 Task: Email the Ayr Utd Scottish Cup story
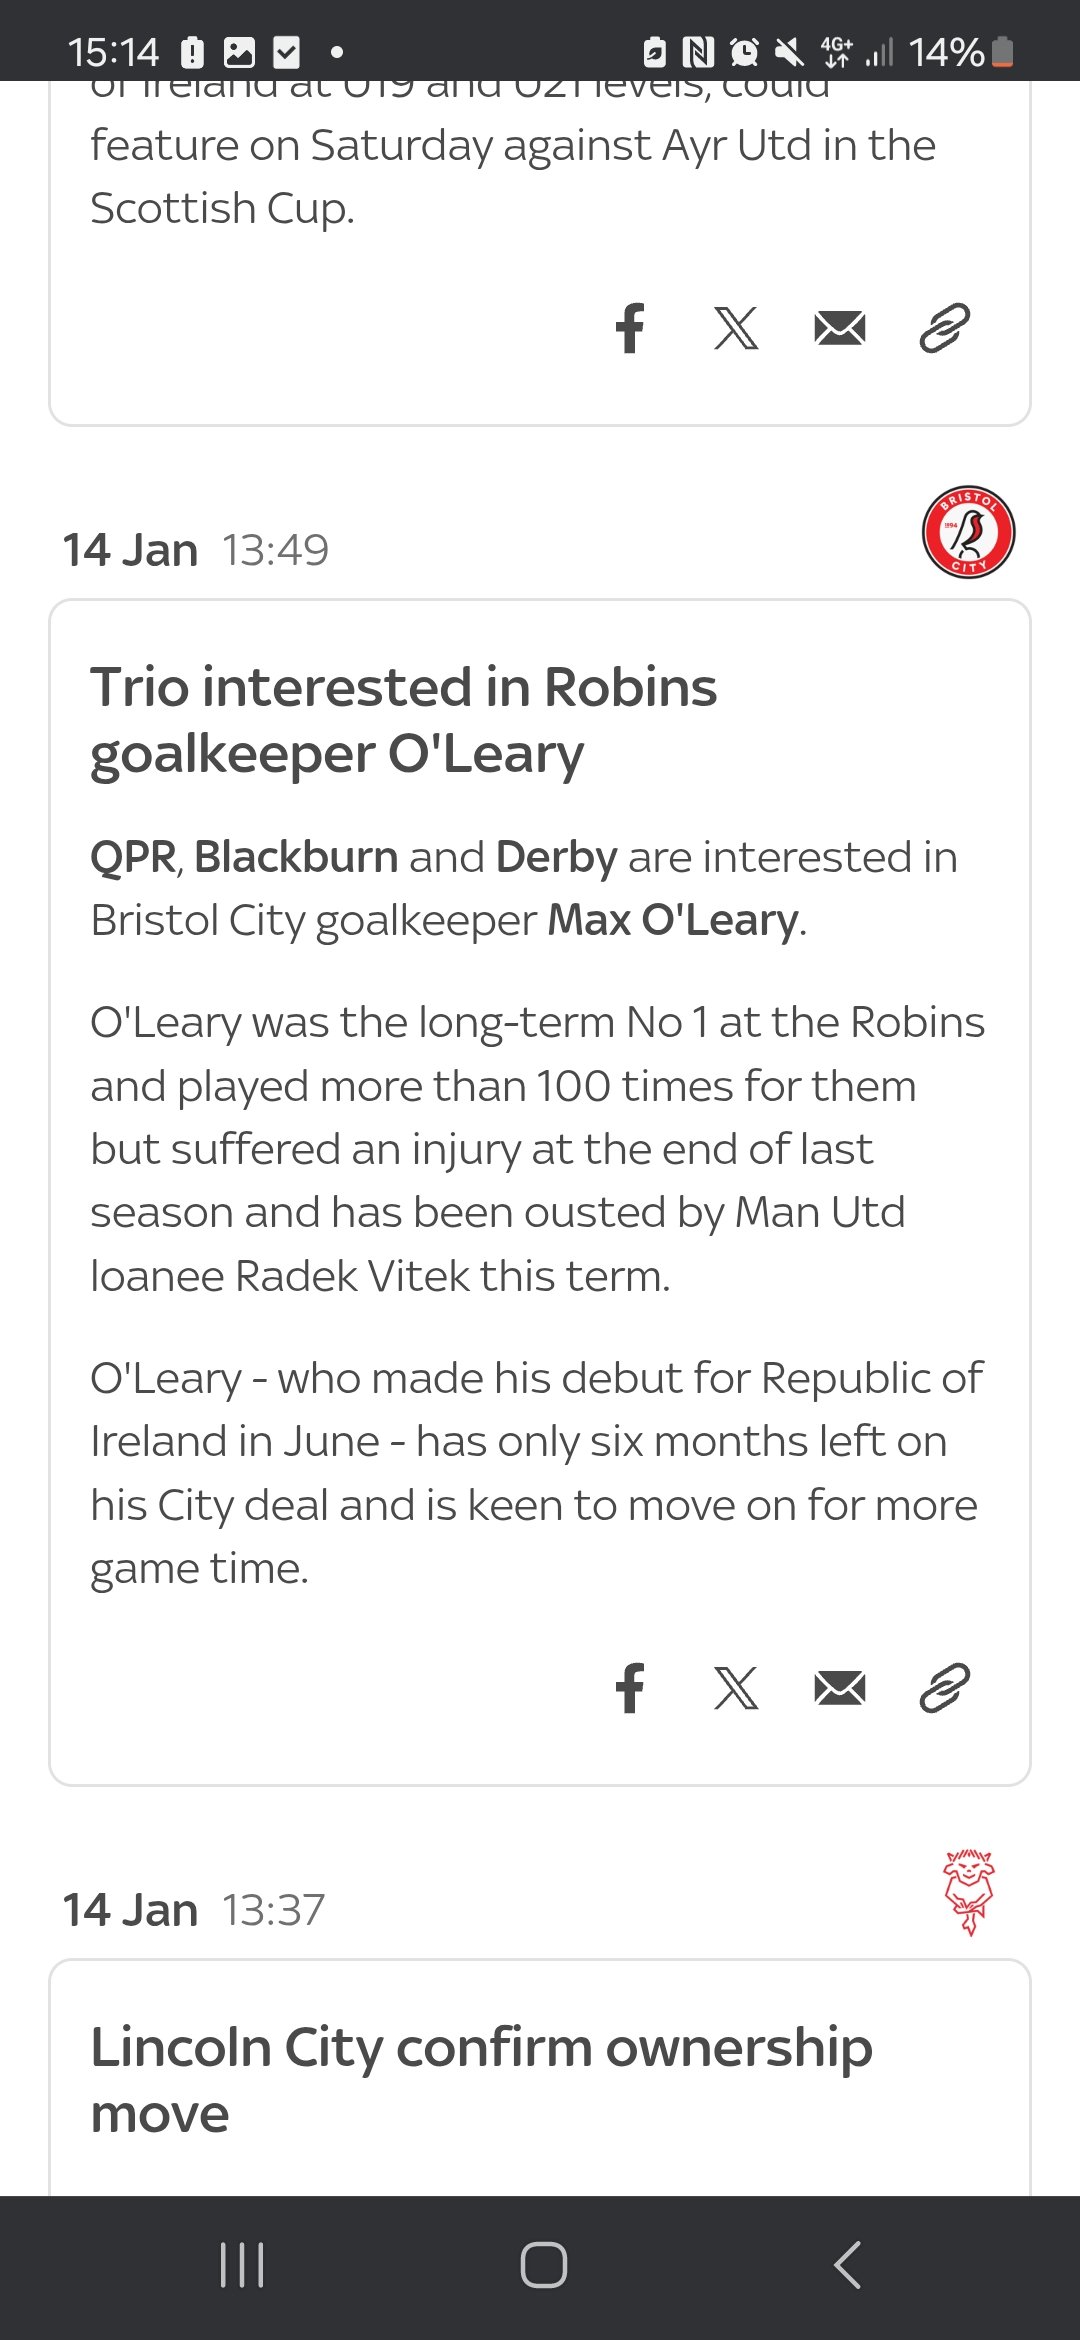click(840, 328)
